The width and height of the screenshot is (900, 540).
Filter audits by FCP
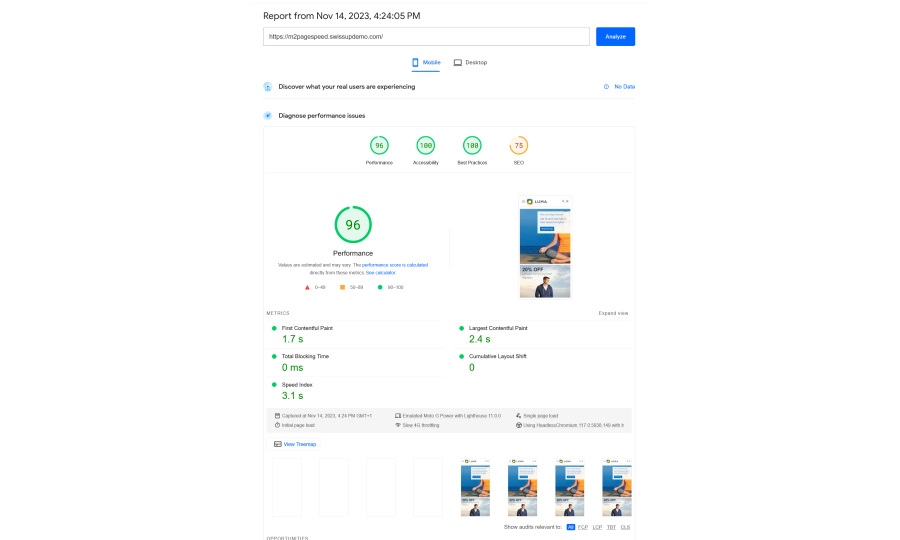click(584, 526)
